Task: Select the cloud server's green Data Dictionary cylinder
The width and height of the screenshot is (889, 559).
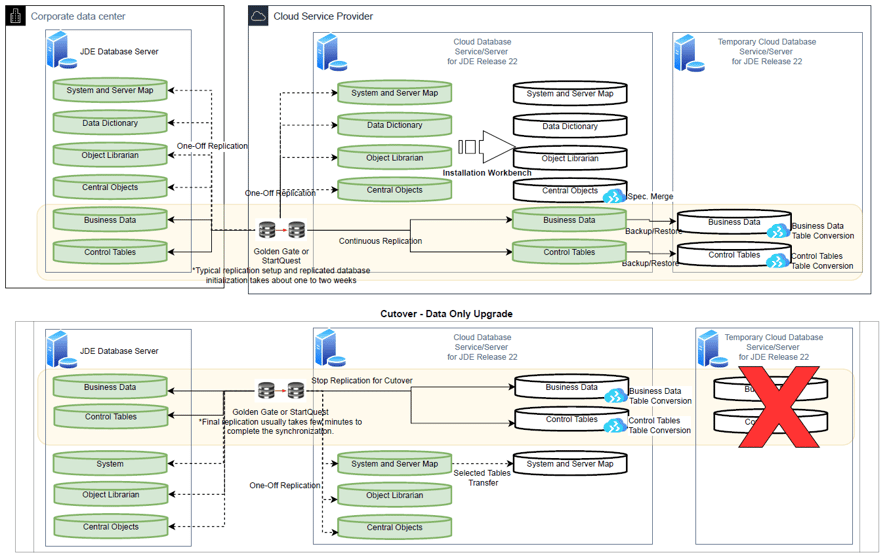Action: point(395,125)
